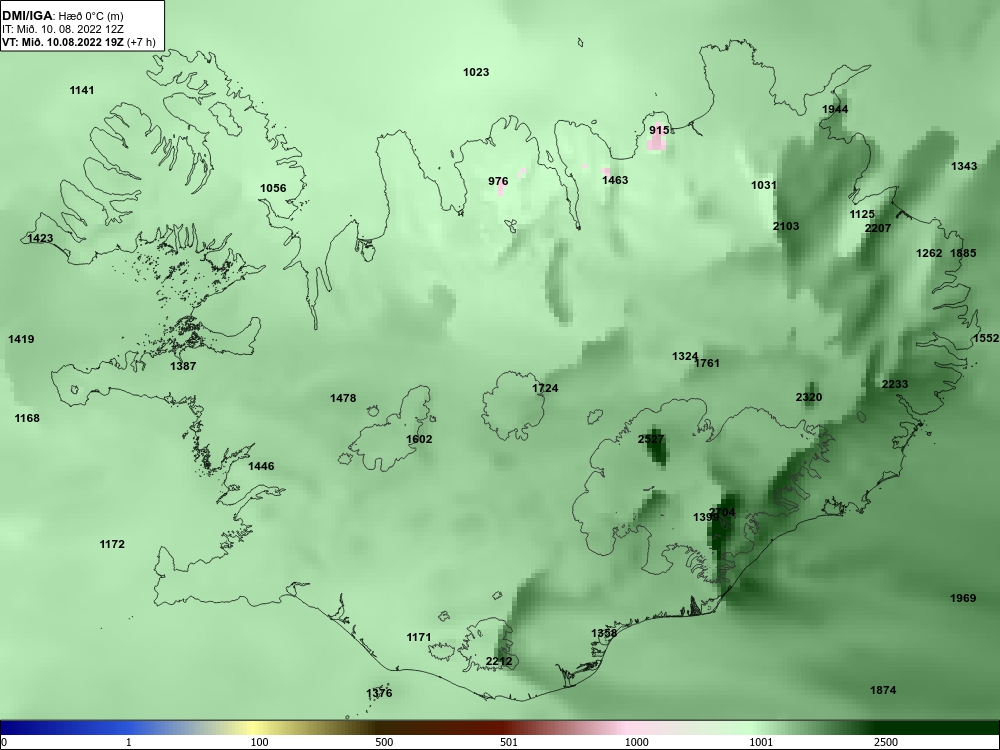Screen dimensions: 1000x750
Task: Select the 1446 height label
Action: (x=261, y=467)
